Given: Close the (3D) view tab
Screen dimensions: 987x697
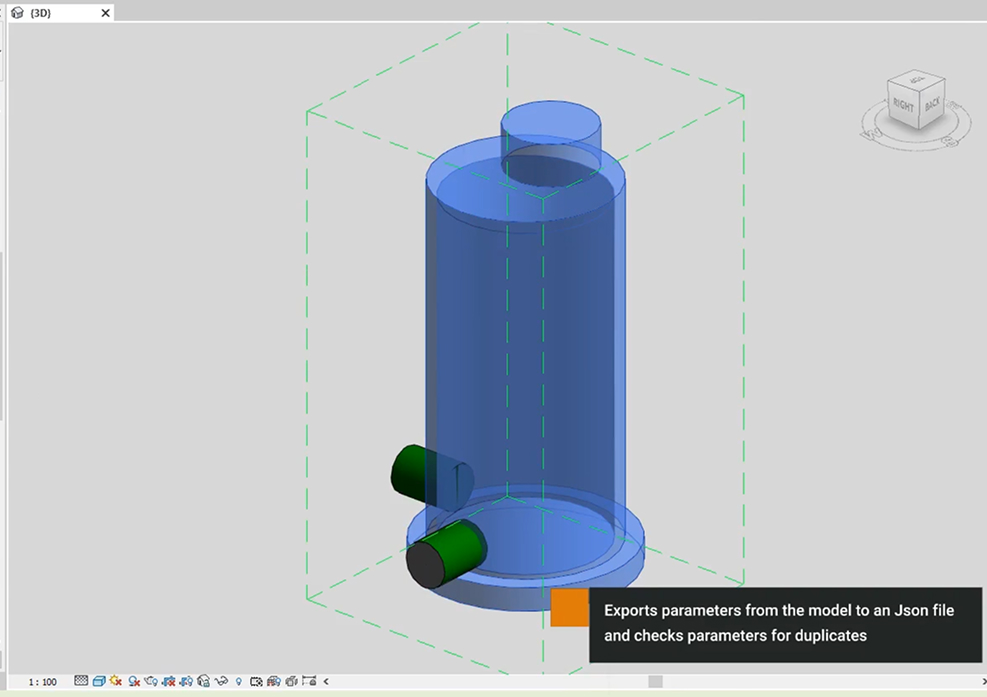Looking at the screenshot, I should point(106,13).
